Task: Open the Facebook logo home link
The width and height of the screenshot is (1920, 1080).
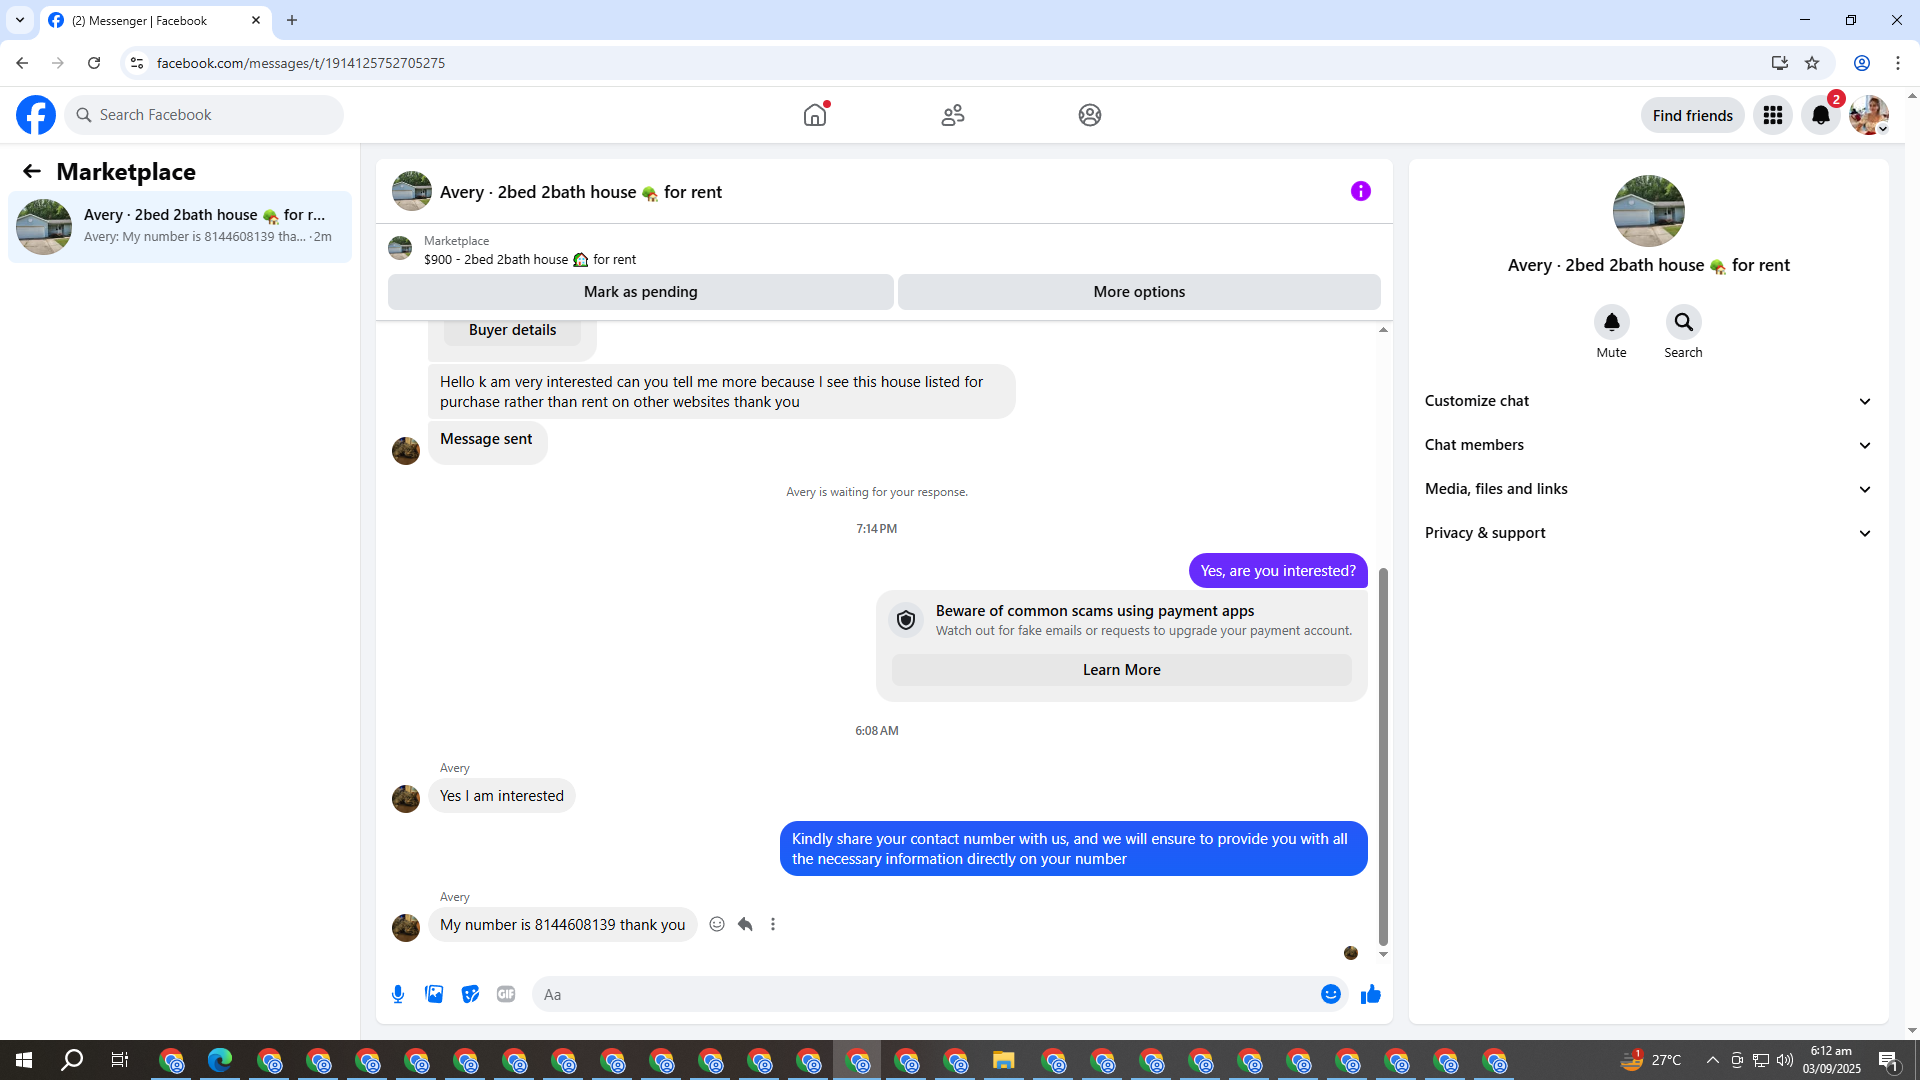Action: [36, 115]
